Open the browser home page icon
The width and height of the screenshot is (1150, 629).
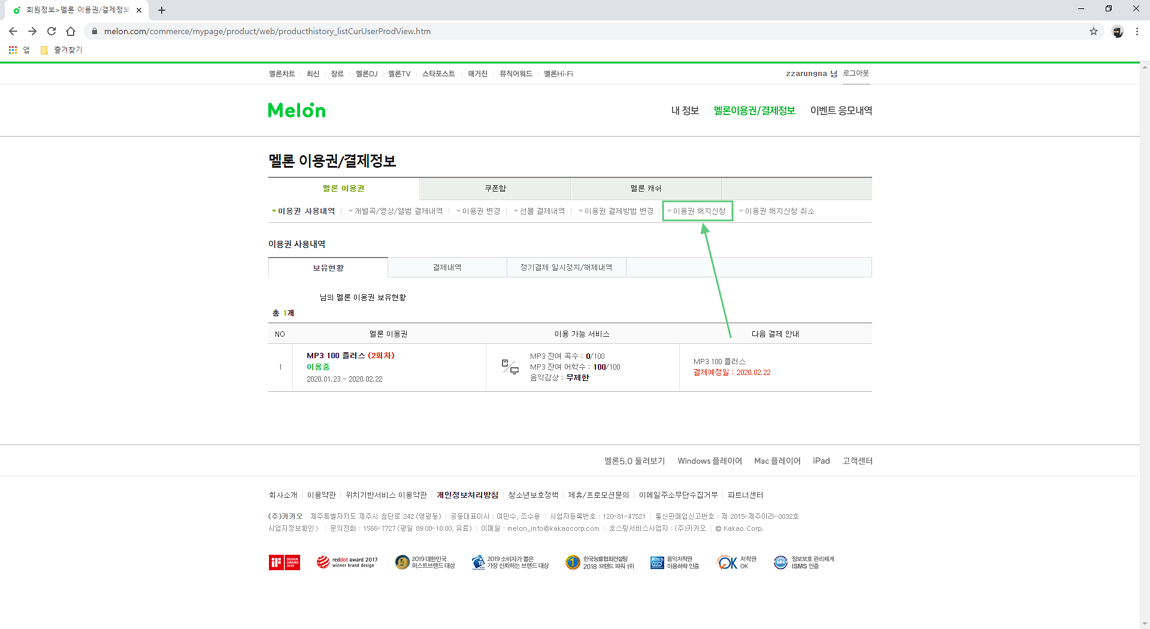(70, 32)
